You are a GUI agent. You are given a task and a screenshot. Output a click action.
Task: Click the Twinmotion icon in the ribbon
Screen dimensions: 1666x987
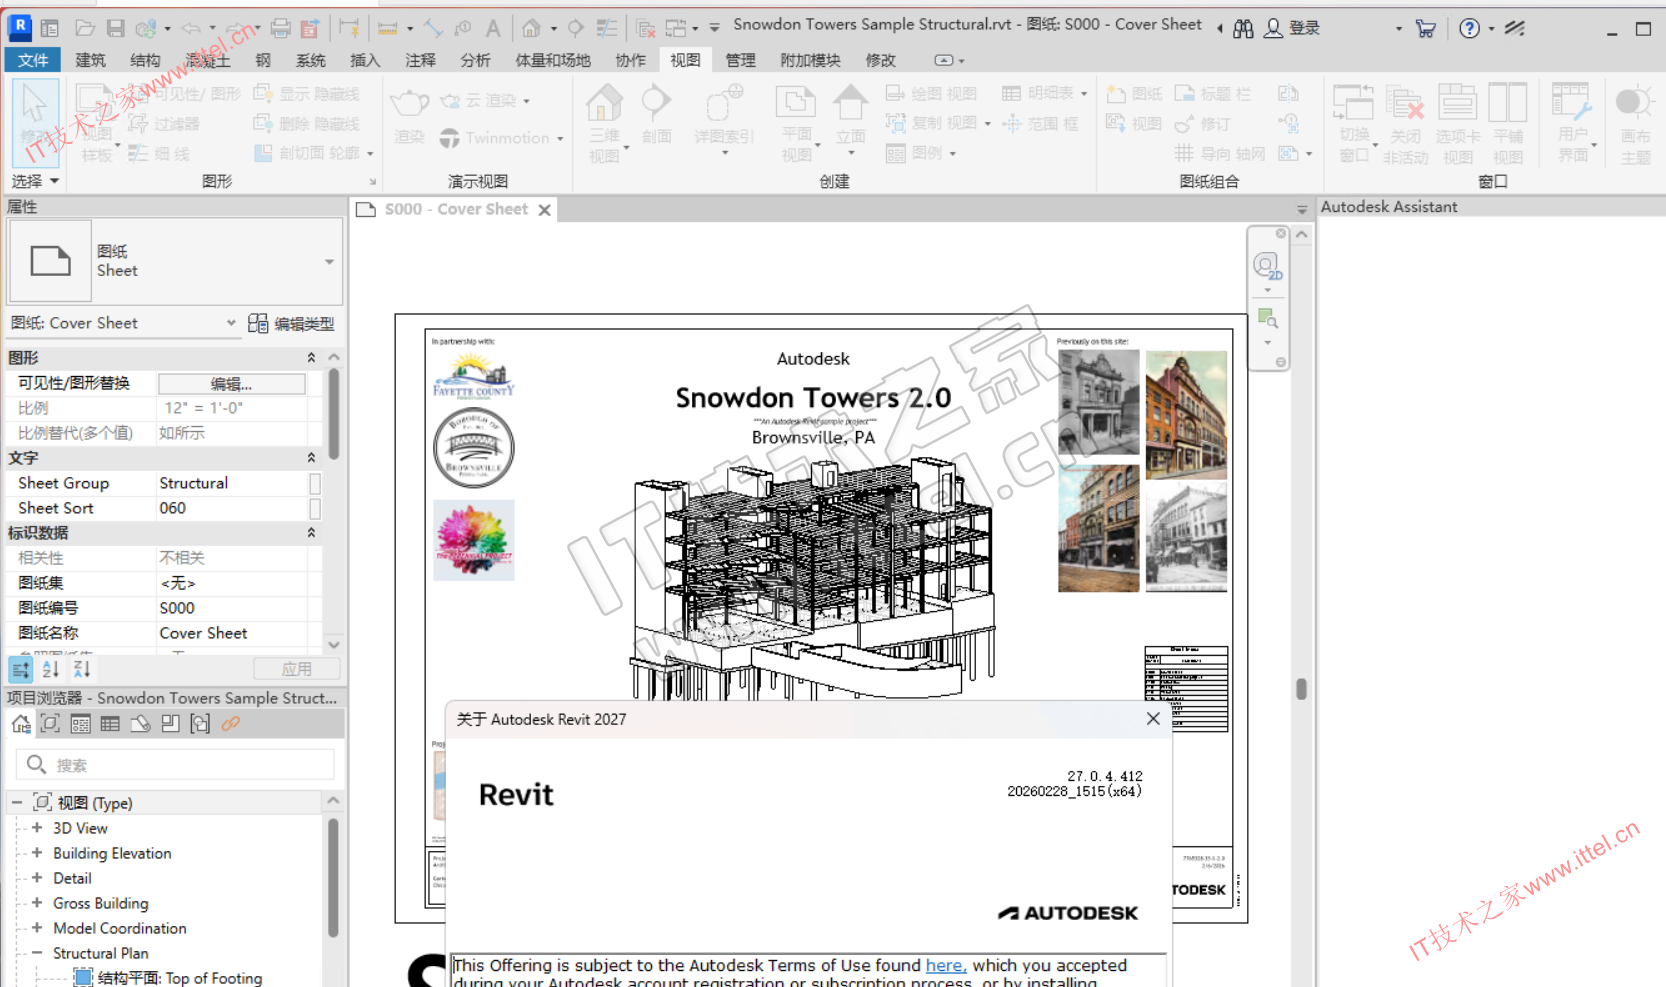coord(450,138)
